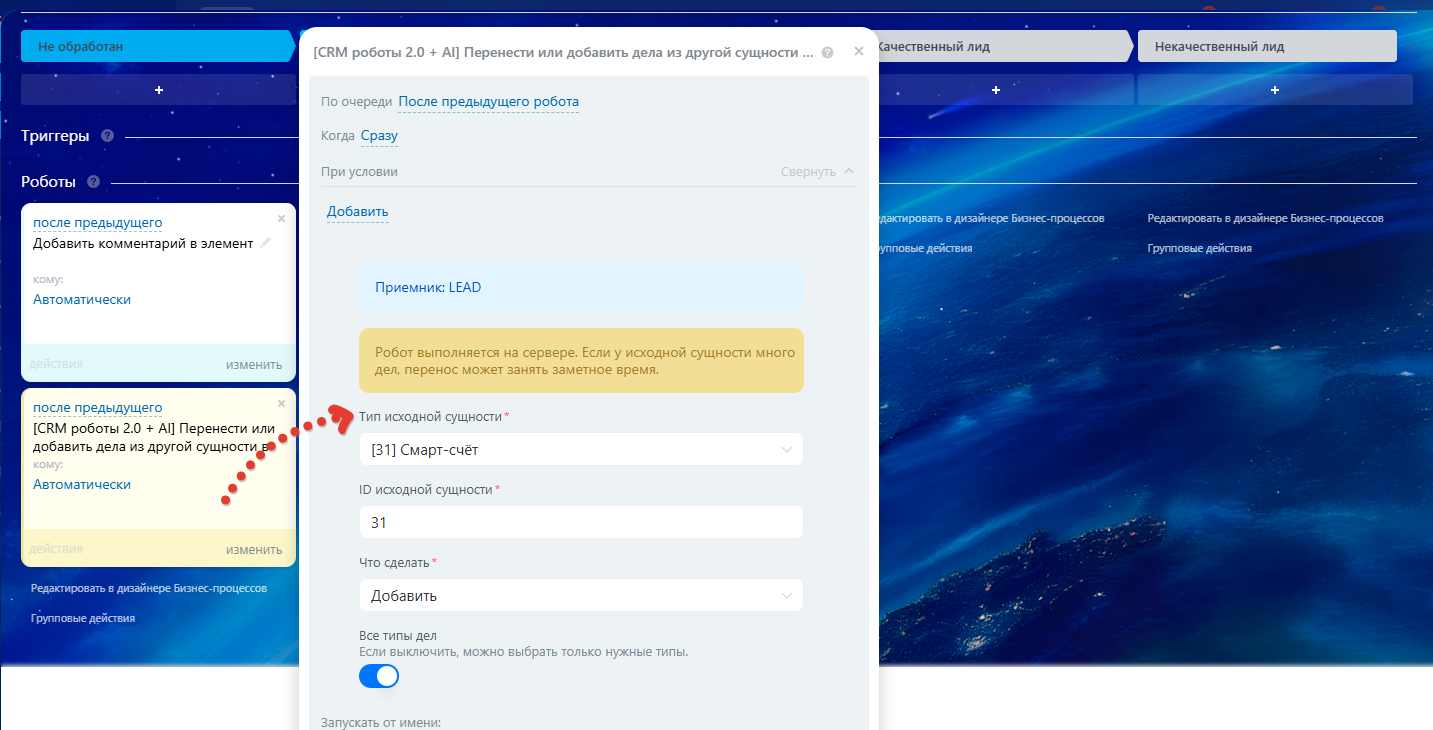Add robot under Некачественный лид column

pyautogui.click(x=1275, y=90)
